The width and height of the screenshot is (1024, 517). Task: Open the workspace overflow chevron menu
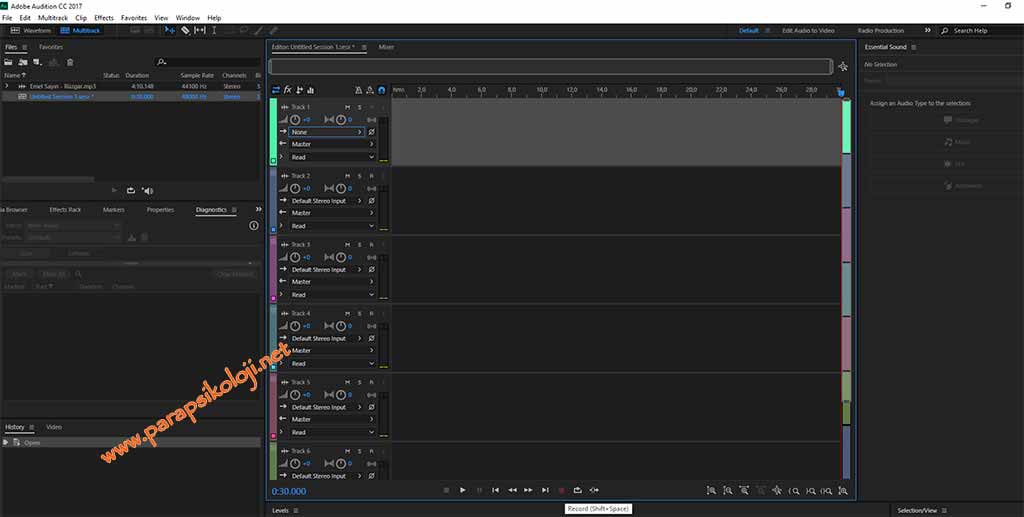[927, 31]
